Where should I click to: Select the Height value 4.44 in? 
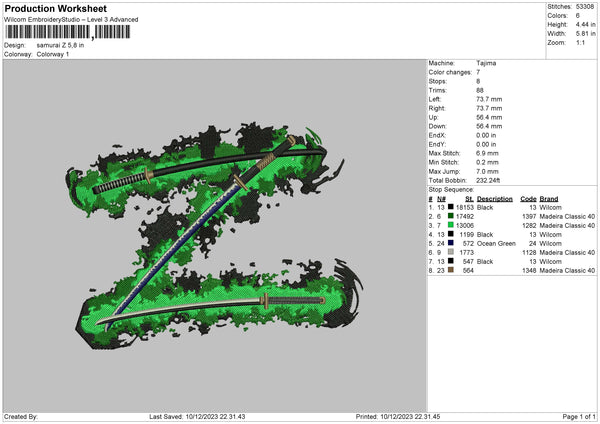tap(585, 24)
